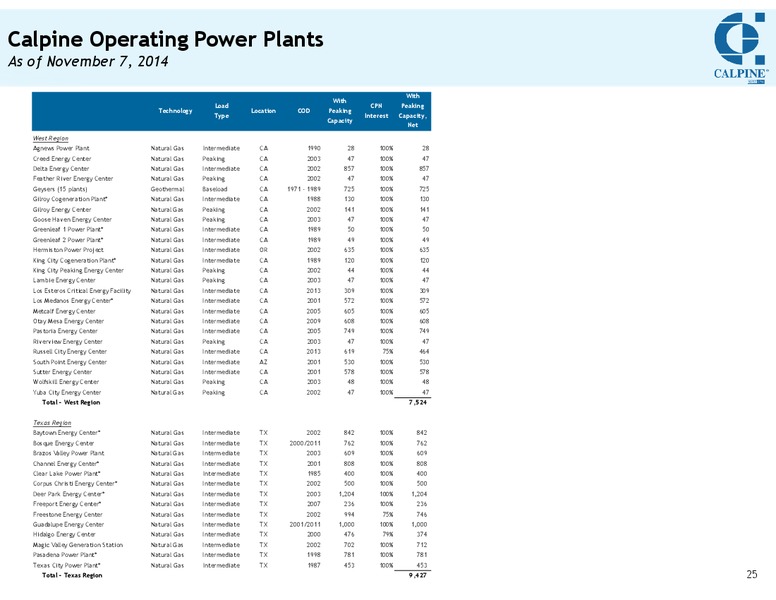The width and height of the screenshot is (776, 600).
Task: Click the 'Wolfskill Energy Center' name
Action: (66, 382)
